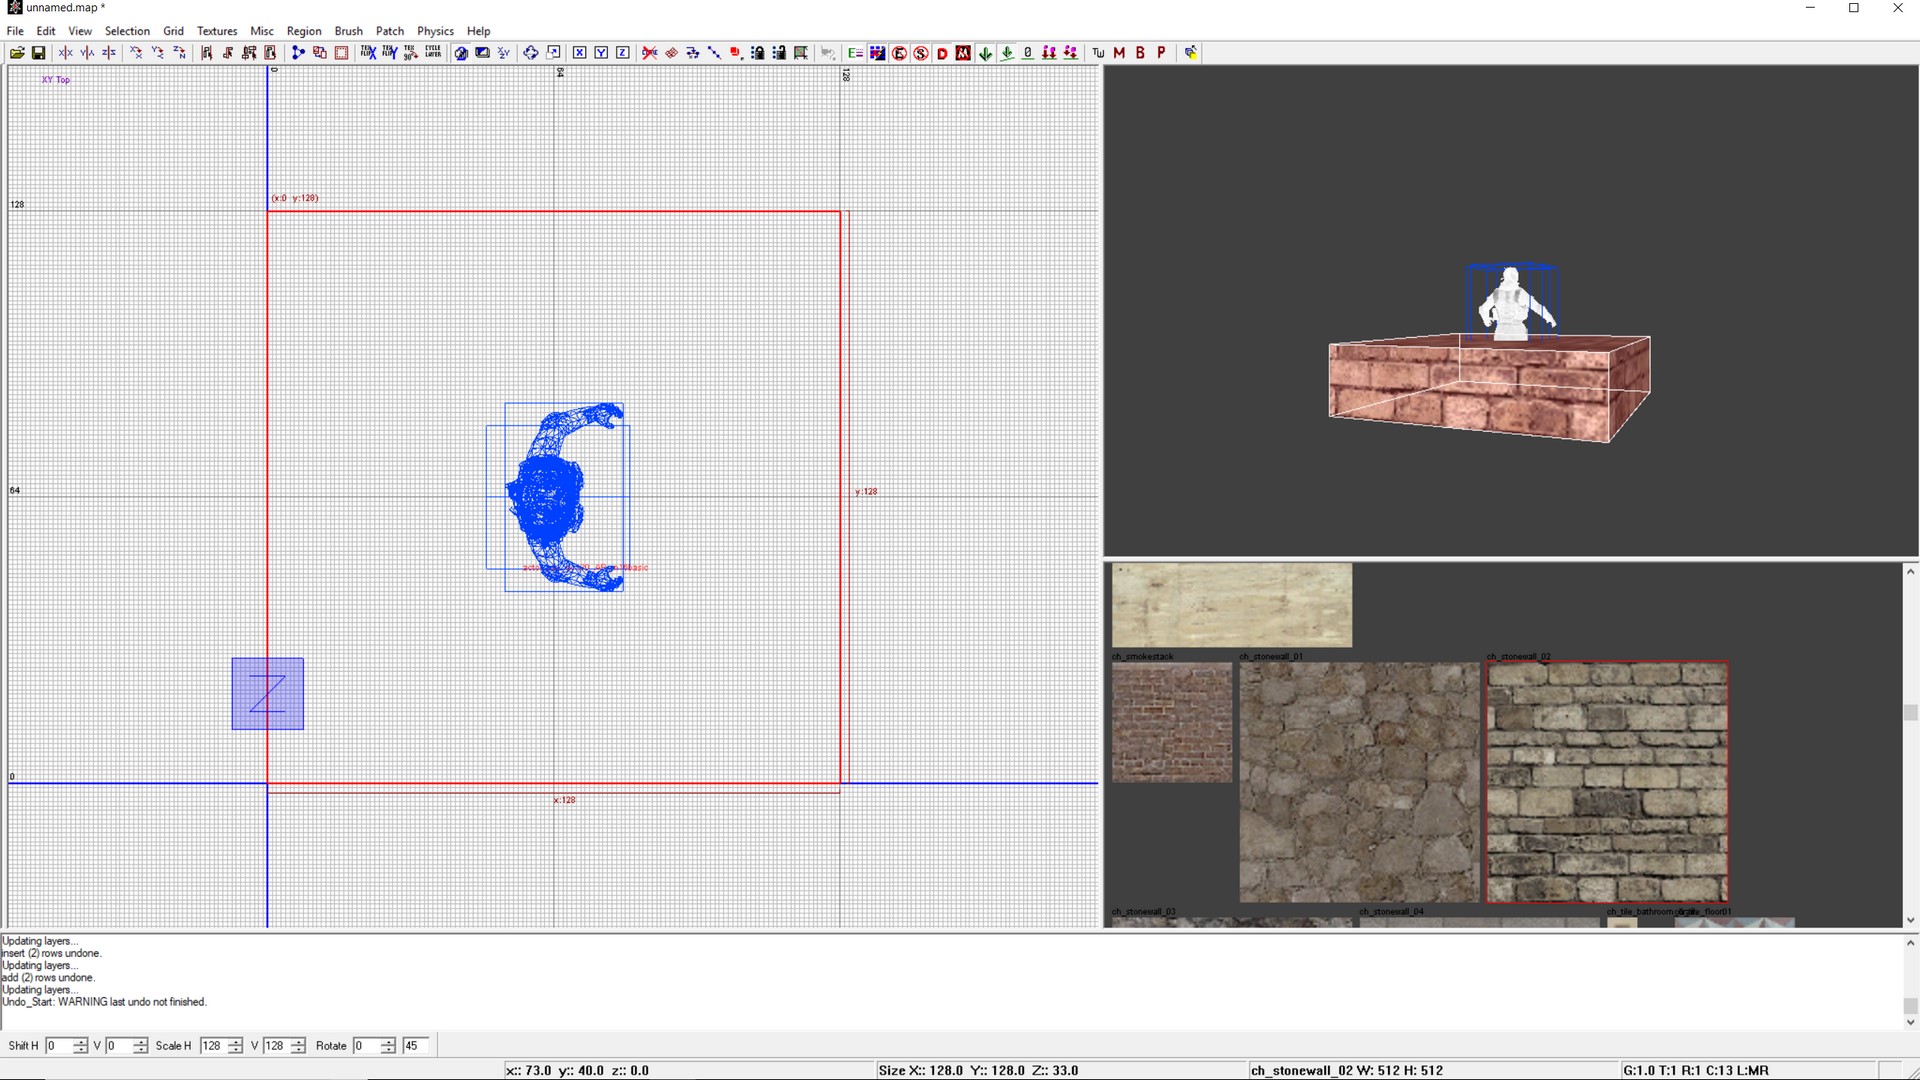Click the Rotate spinner arrows
Viewport: 1920px width, 1080px height.
(389, 1046)
